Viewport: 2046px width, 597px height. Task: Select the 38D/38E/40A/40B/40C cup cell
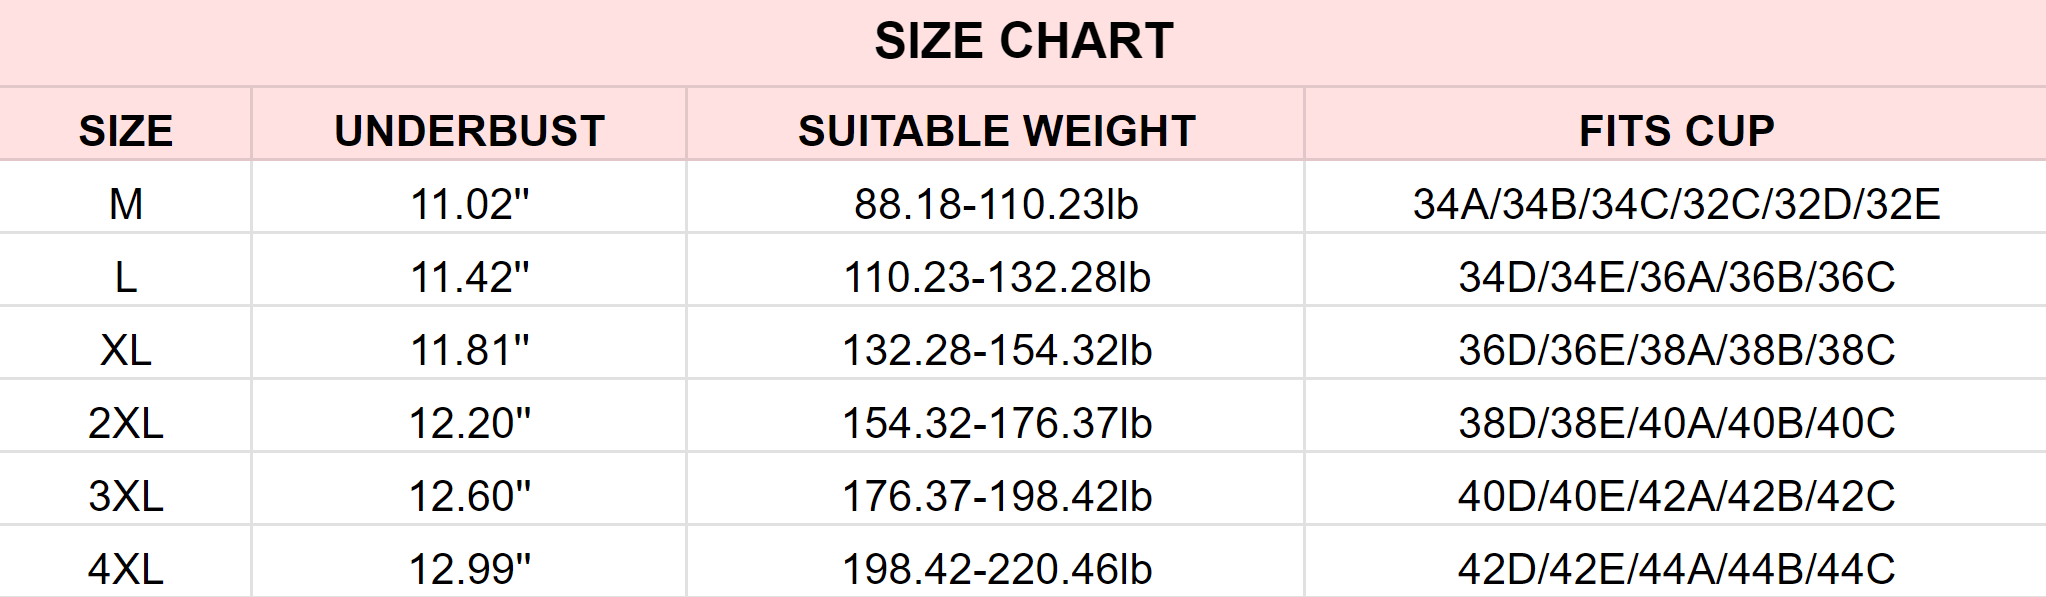tap(1676, 423)
